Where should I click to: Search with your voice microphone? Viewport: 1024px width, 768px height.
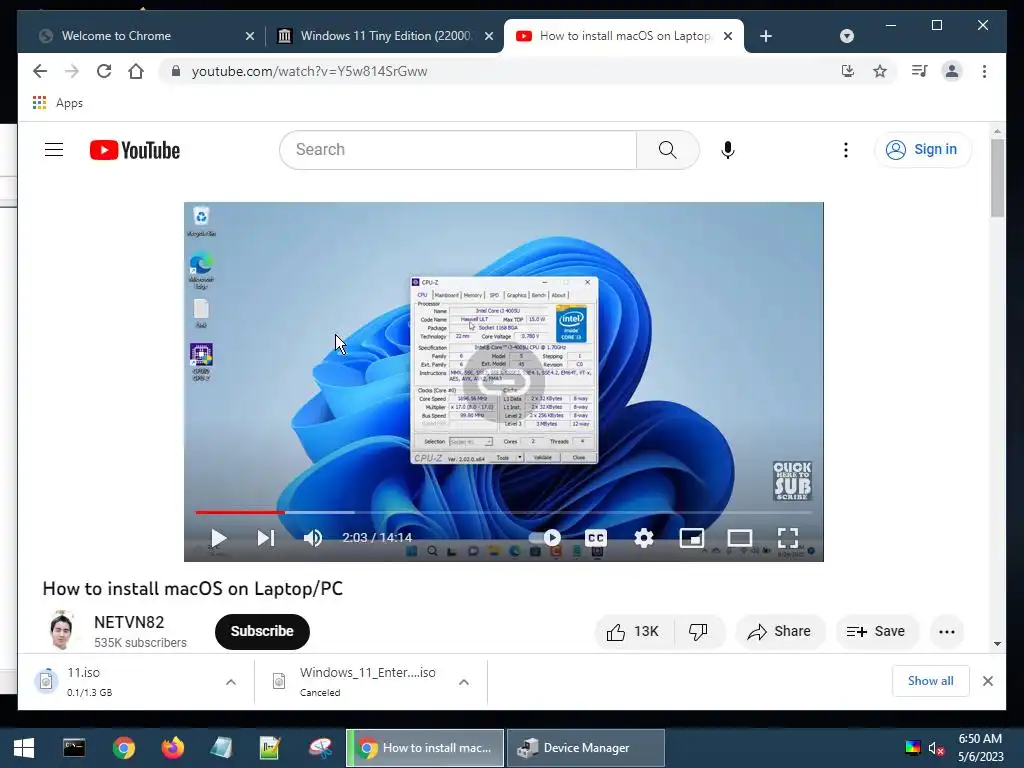(x=728, y=150)
